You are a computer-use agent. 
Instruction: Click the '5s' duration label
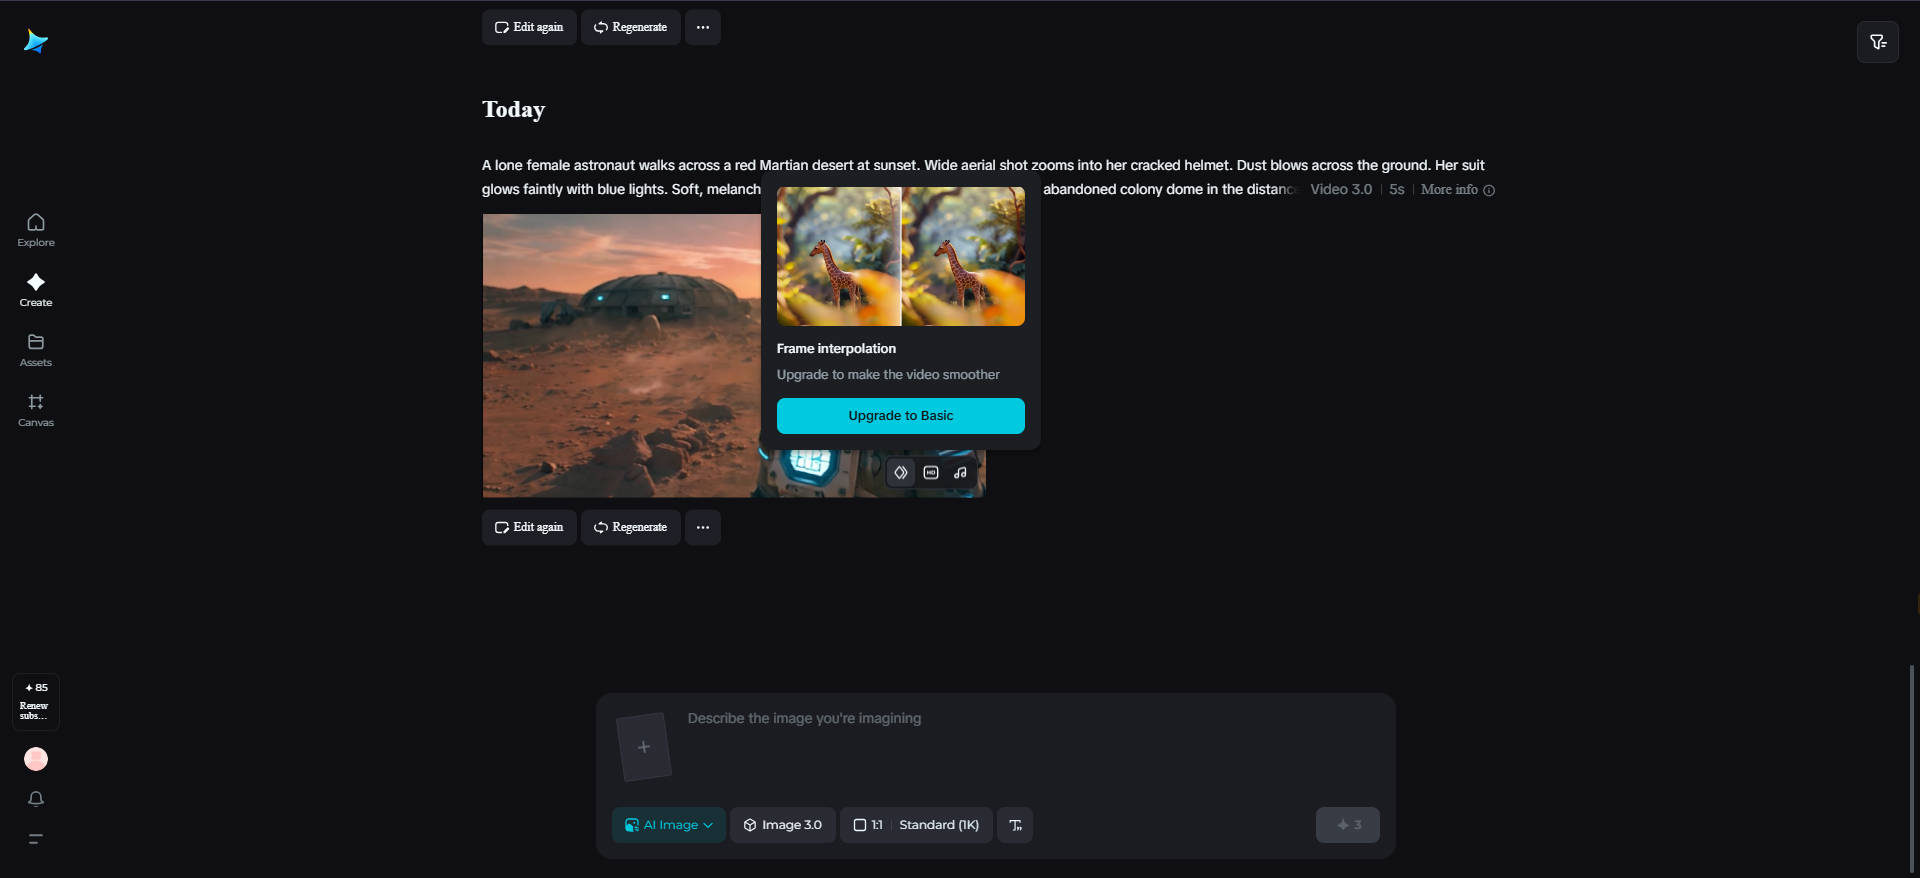click(x=1397, y=190)
